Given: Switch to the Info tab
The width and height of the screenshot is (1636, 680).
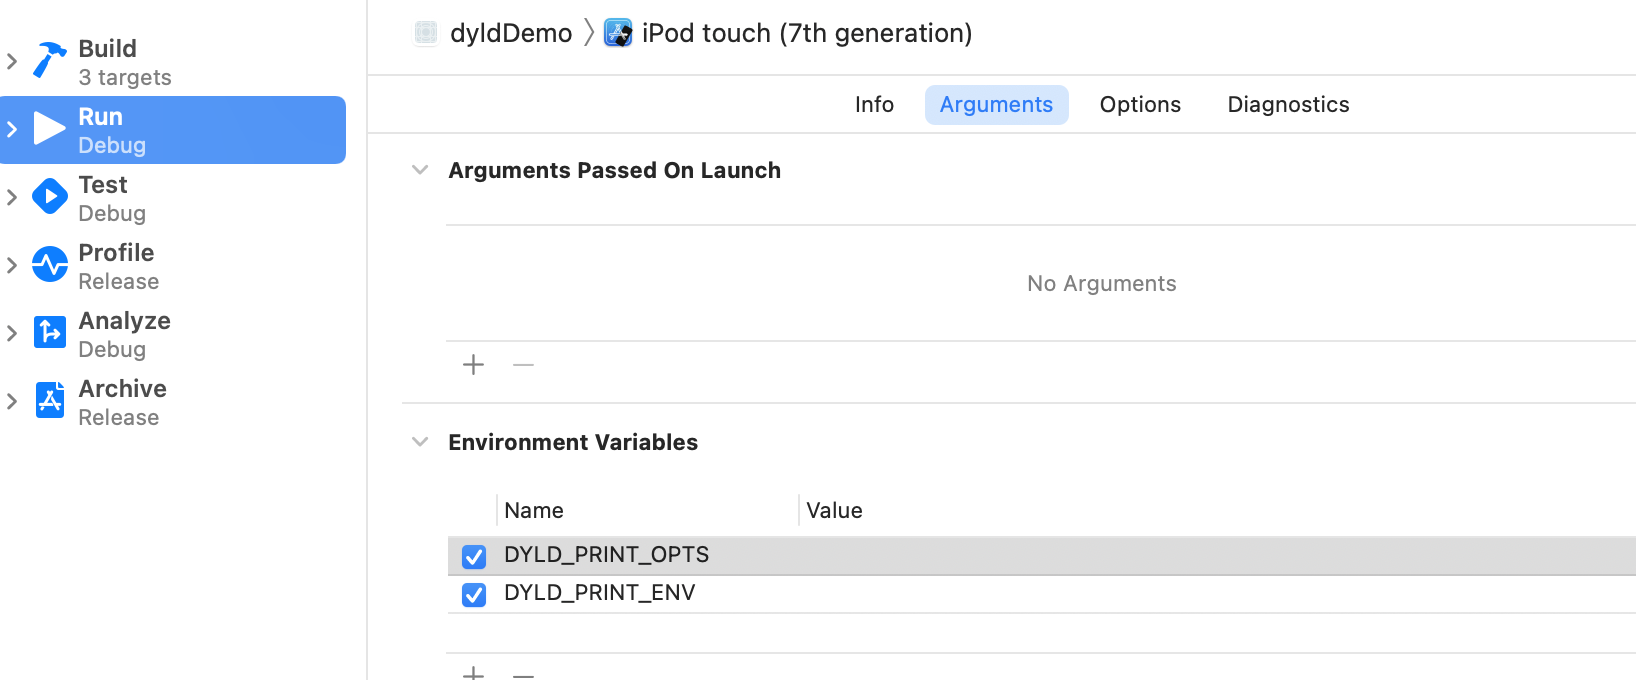Looking at the screenshot, I should coord(874,105).
